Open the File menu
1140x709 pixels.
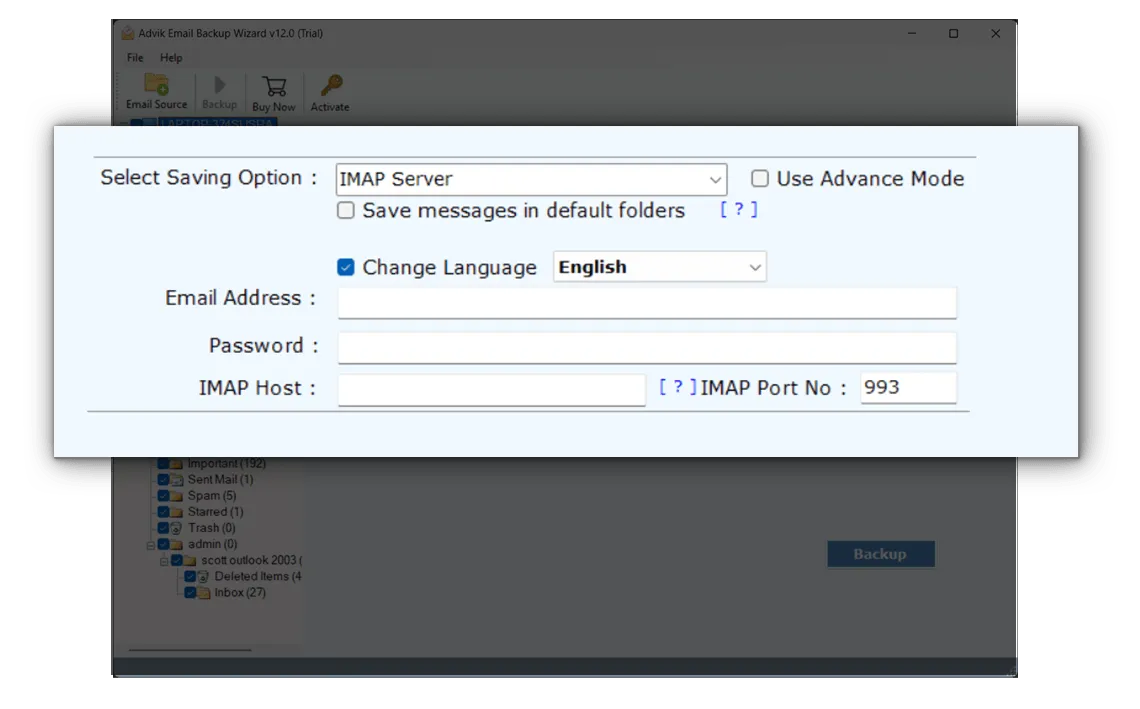coord(134,58)
